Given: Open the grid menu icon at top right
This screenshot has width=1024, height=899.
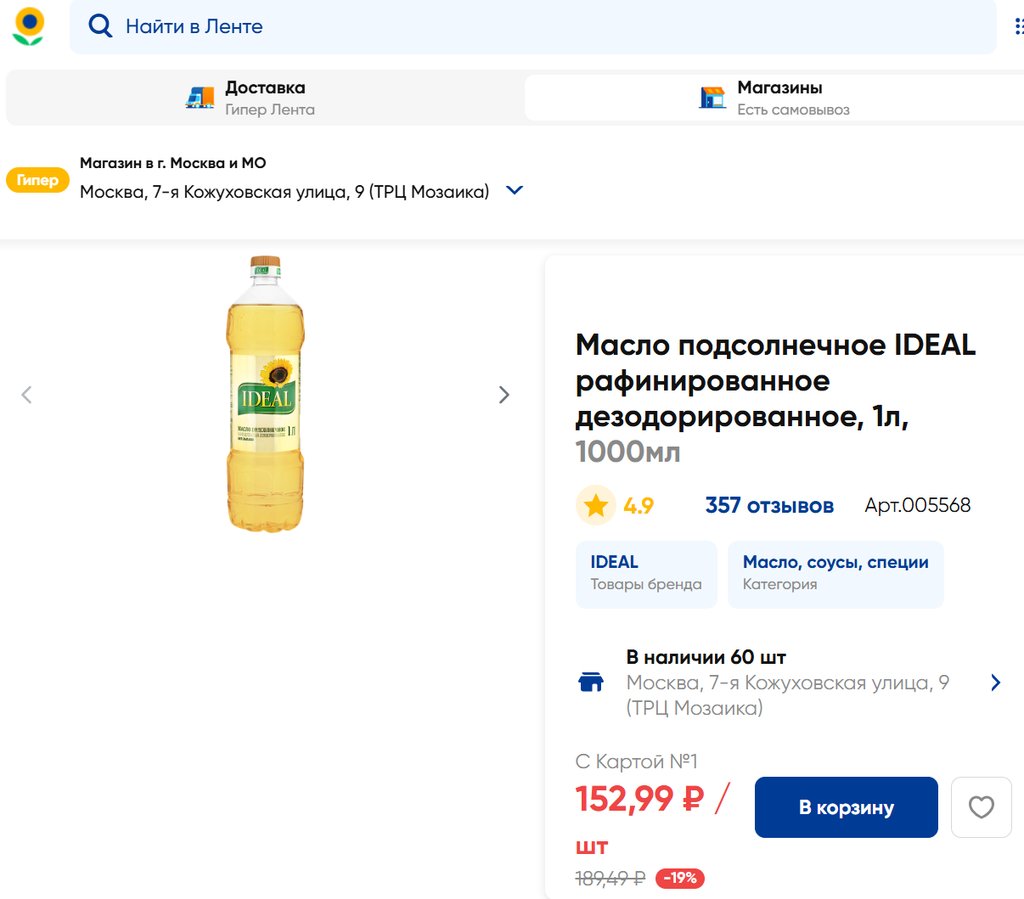Looking at the screenshot, I should tap(1018, 26).
